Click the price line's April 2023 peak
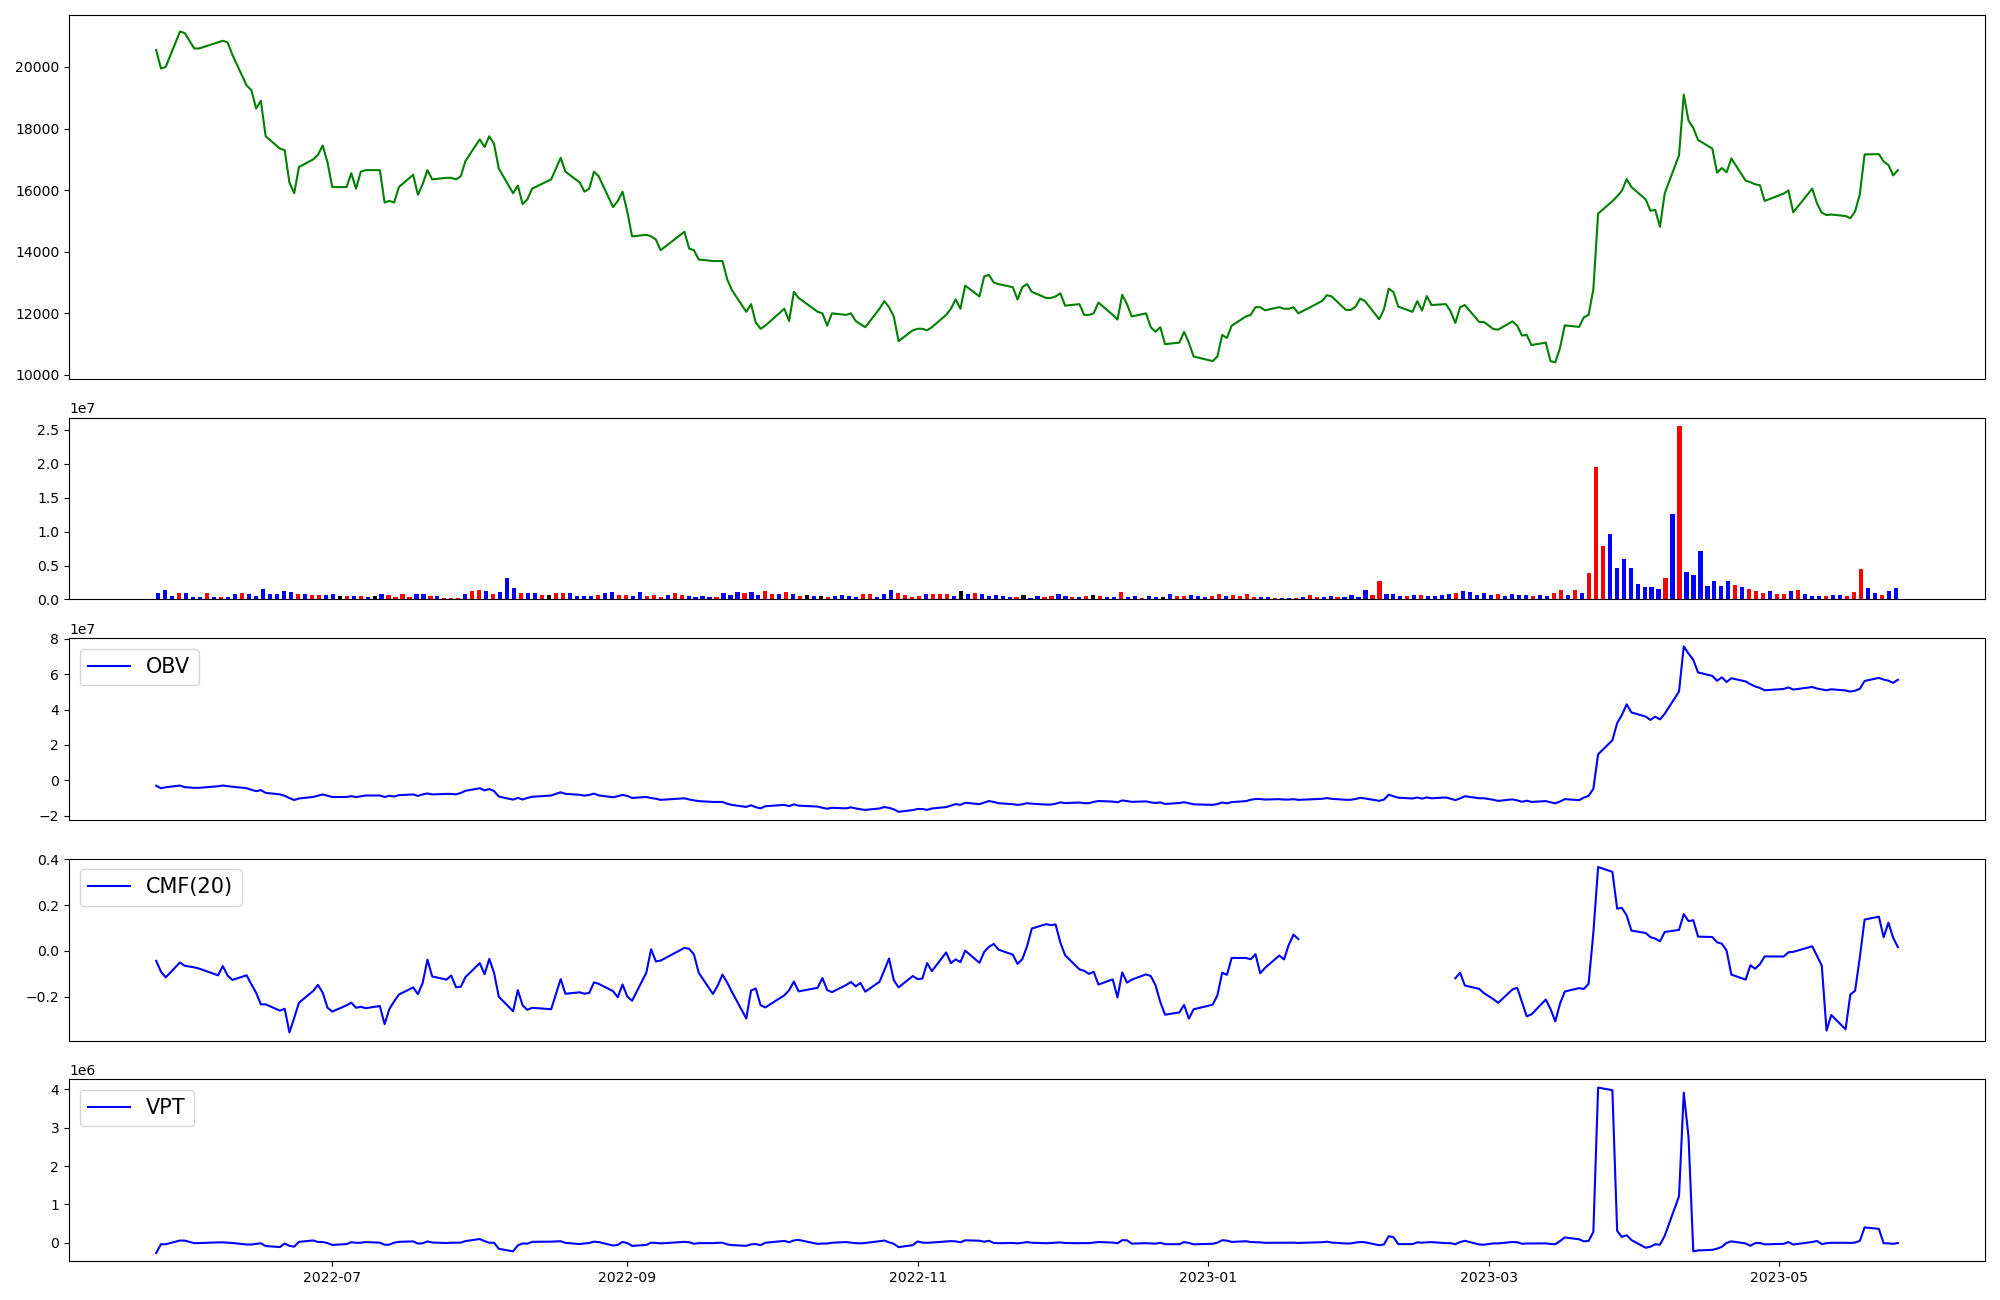 (x=1684, y=96)
